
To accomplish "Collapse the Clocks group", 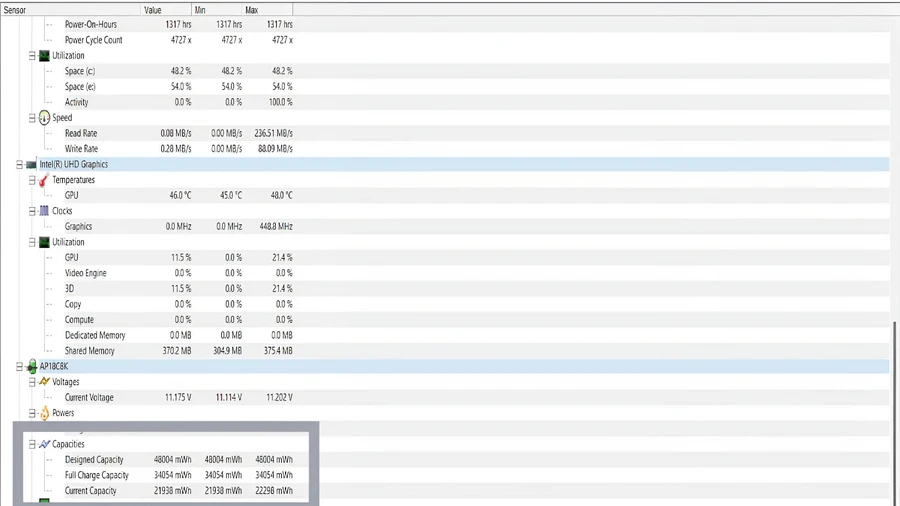I will (32, 211).
